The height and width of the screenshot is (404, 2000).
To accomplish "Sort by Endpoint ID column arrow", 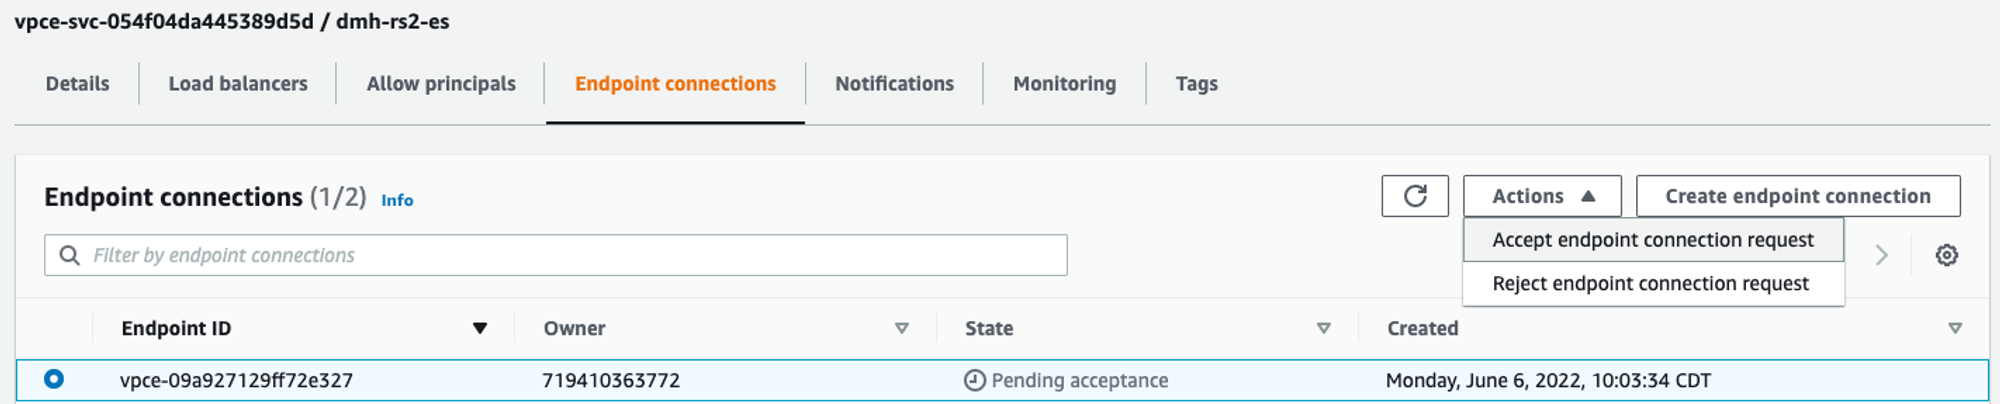I will [480, 328].
